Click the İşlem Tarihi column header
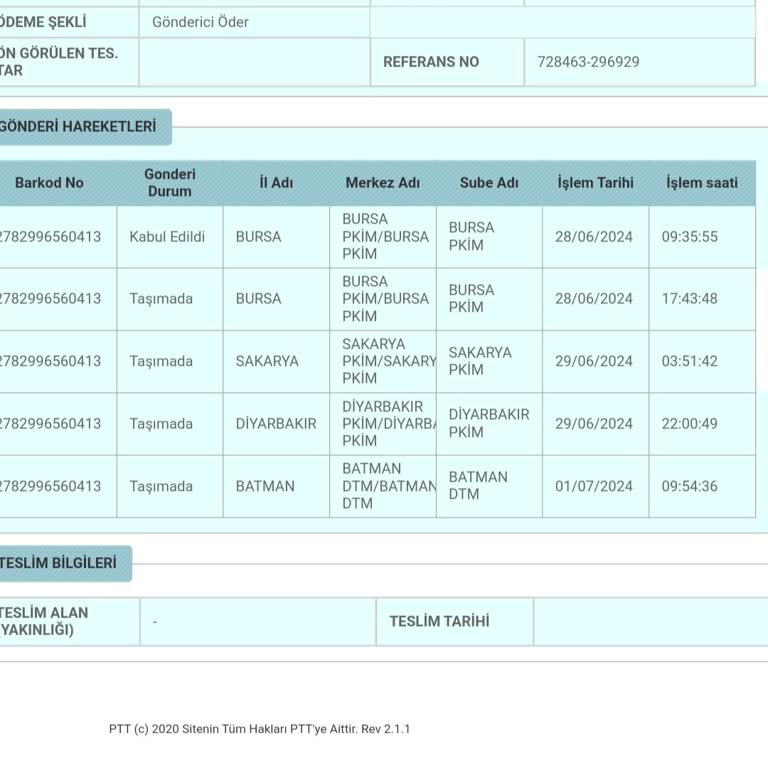This screenshot has width=768, height=768. pyautogui.click(x=595, y=183)
